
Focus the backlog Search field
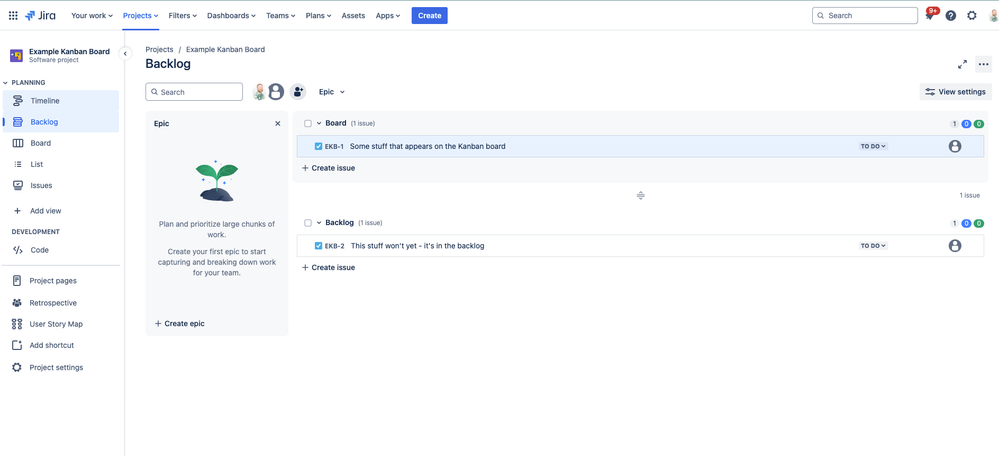click(x=194, y=92)
